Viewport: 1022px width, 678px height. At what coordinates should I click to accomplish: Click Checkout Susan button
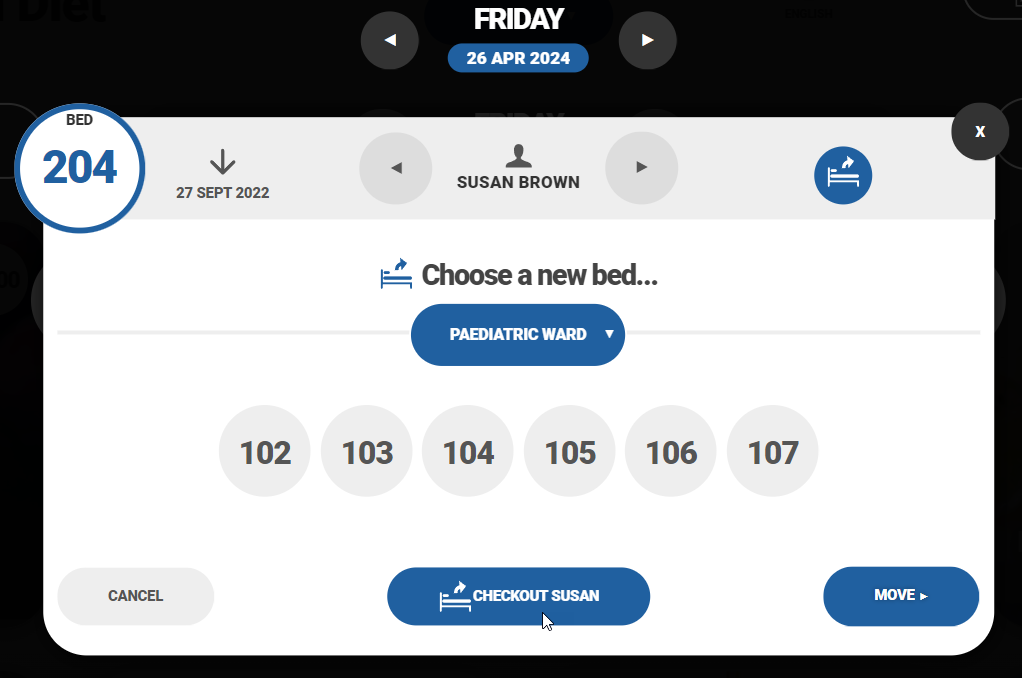pos(518,596)
